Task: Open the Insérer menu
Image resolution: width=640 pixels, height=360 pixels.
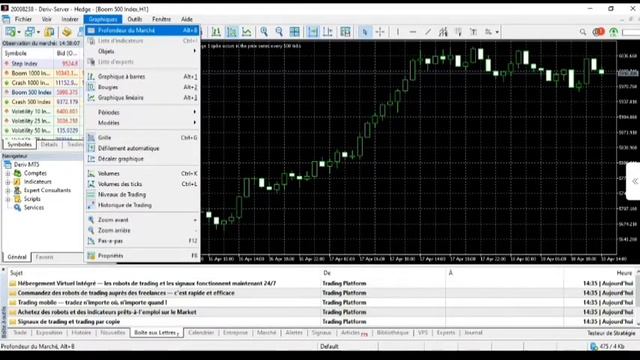Action: click(70, 19)
